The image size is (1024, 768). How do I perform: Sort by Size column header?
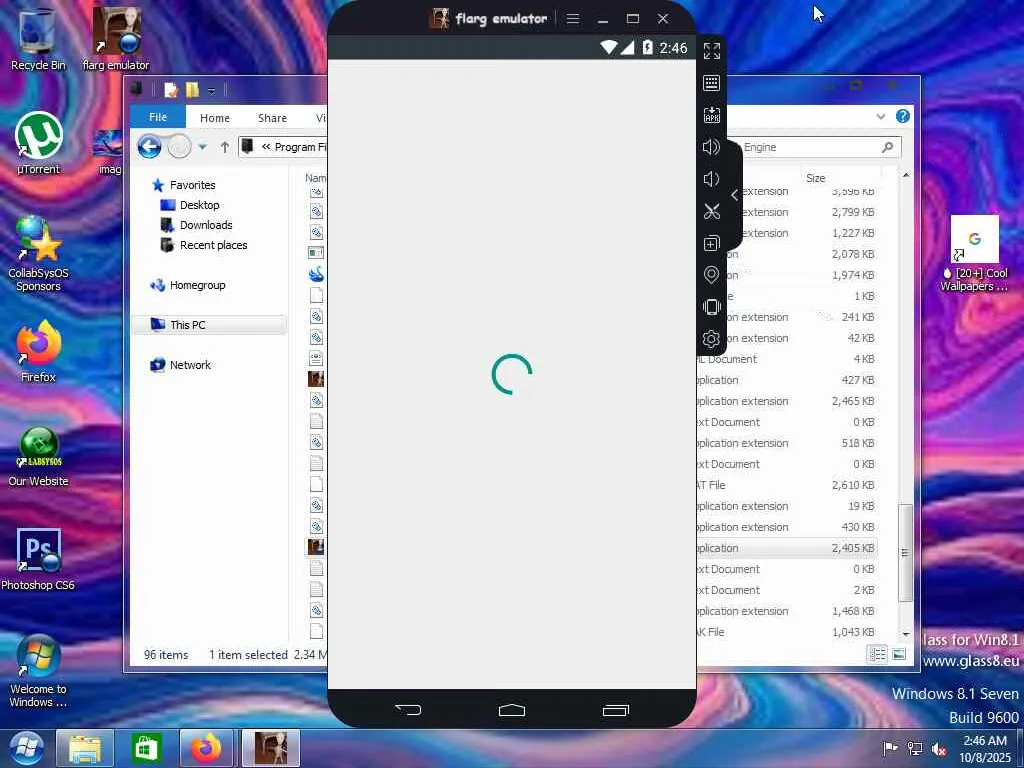point(816,178)
